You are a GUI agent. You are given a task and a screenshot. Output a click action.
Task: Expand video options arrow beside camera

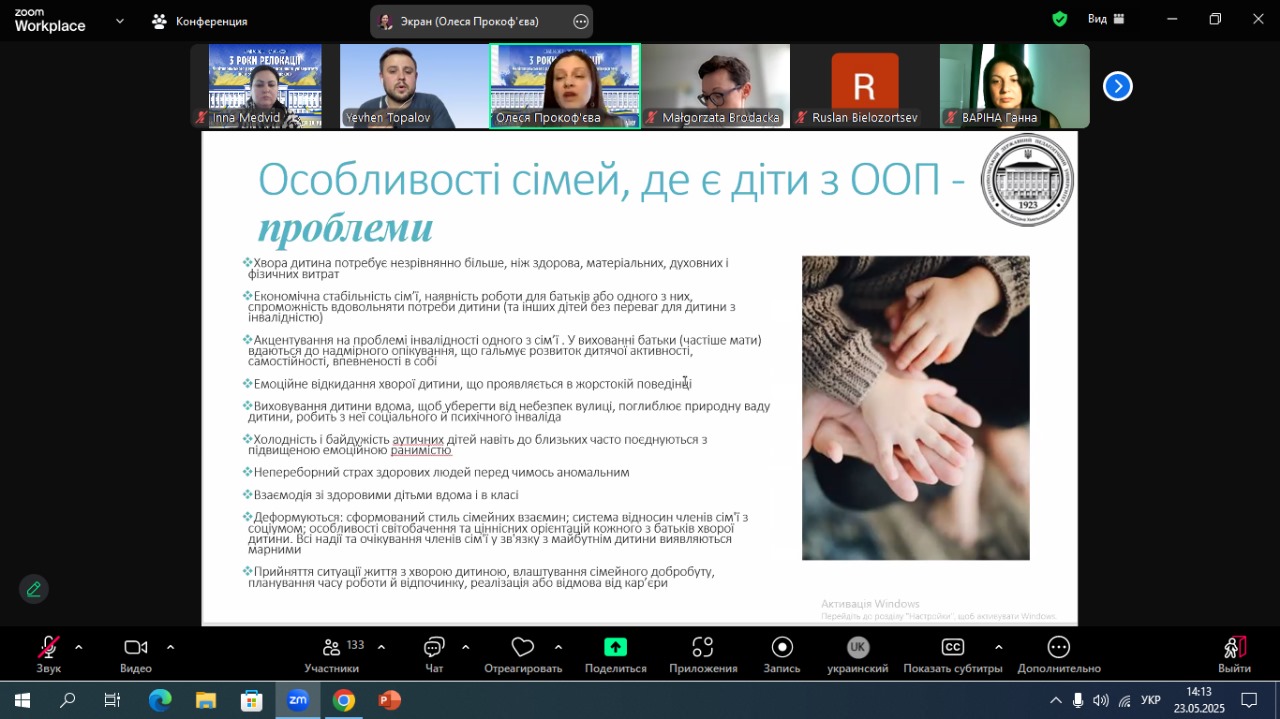click(170, 647)
